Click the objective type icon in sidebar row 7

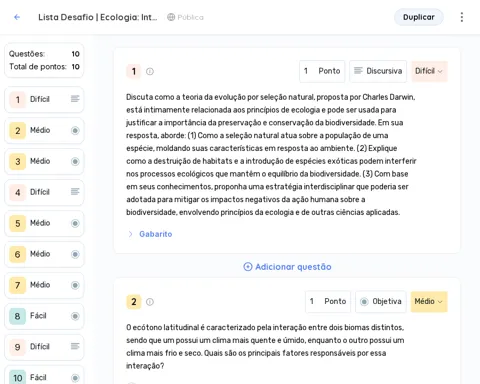click(75, 285)
